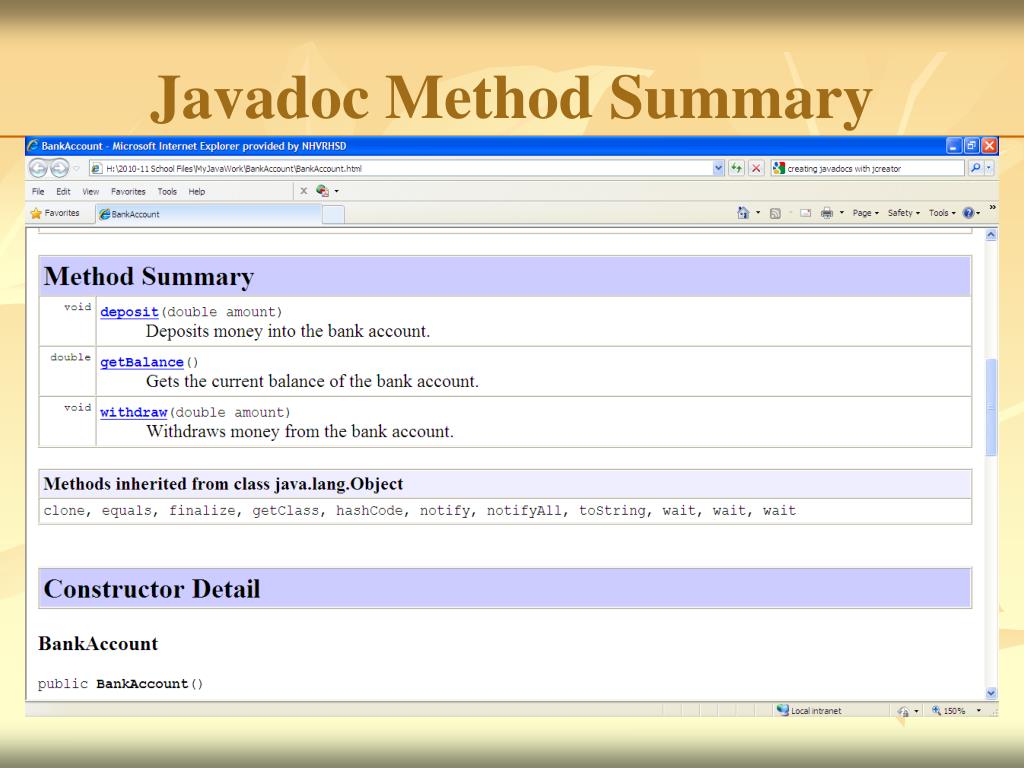This screenshot has width=1024, height=768.
Task: Click scrollbar down arrow in page
Action: pos(991,694)
